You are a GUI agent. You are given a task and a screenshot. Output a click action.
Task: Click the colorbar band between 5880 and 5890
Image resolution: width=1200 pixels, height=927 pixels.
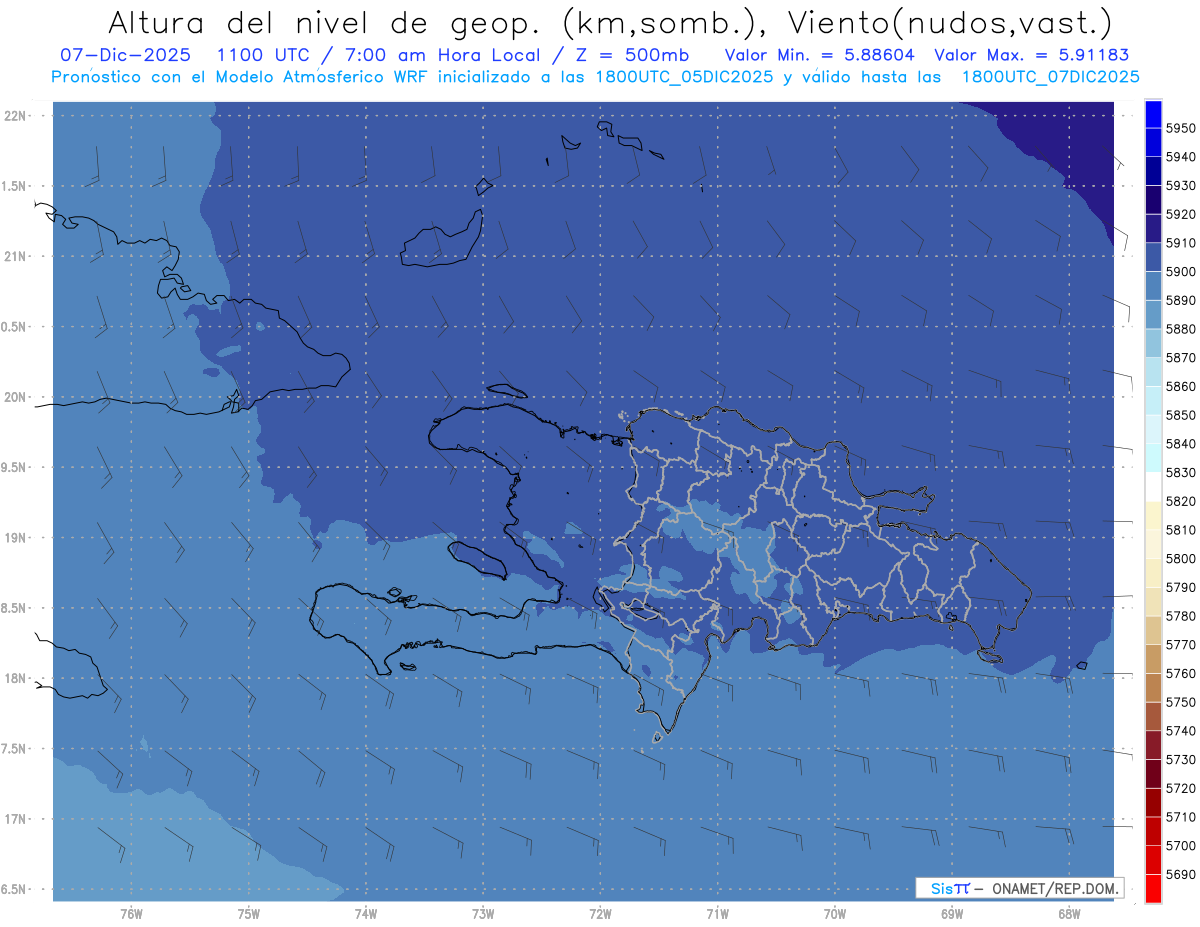point(1153,315)
